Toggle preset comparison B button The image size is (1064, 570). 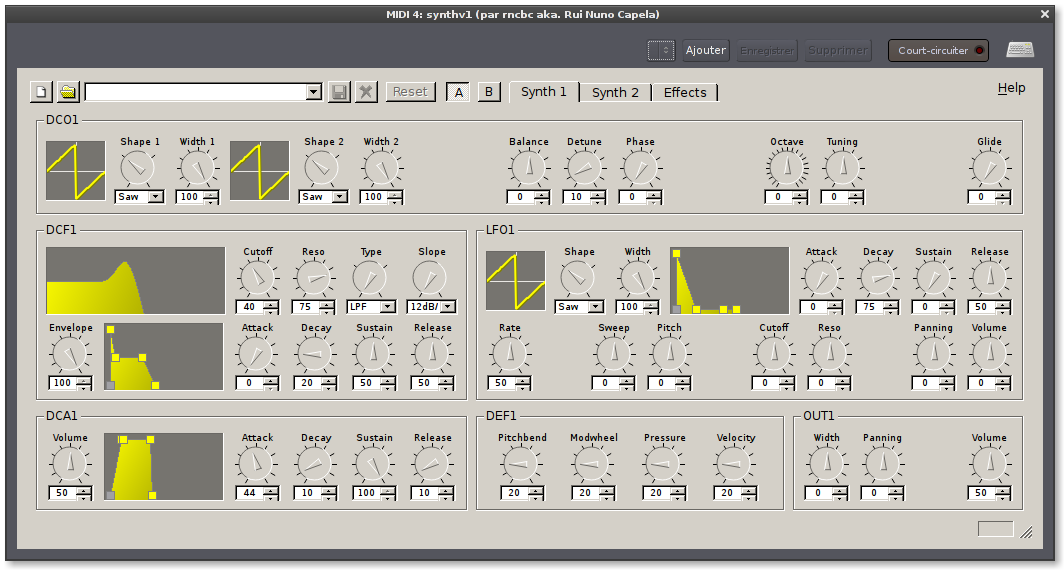pos(489,92)
